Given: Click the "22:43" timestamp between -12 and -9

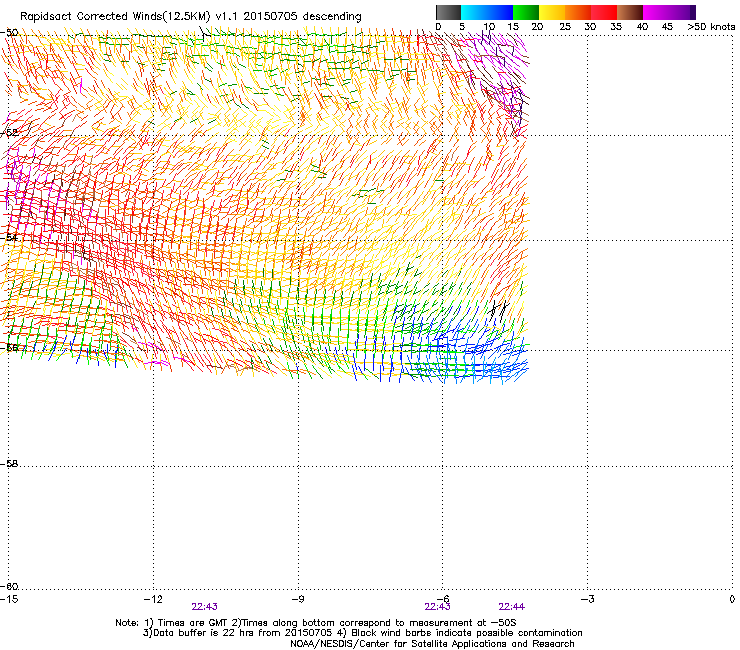Looking at the screenshot, I should pos(204,607).
